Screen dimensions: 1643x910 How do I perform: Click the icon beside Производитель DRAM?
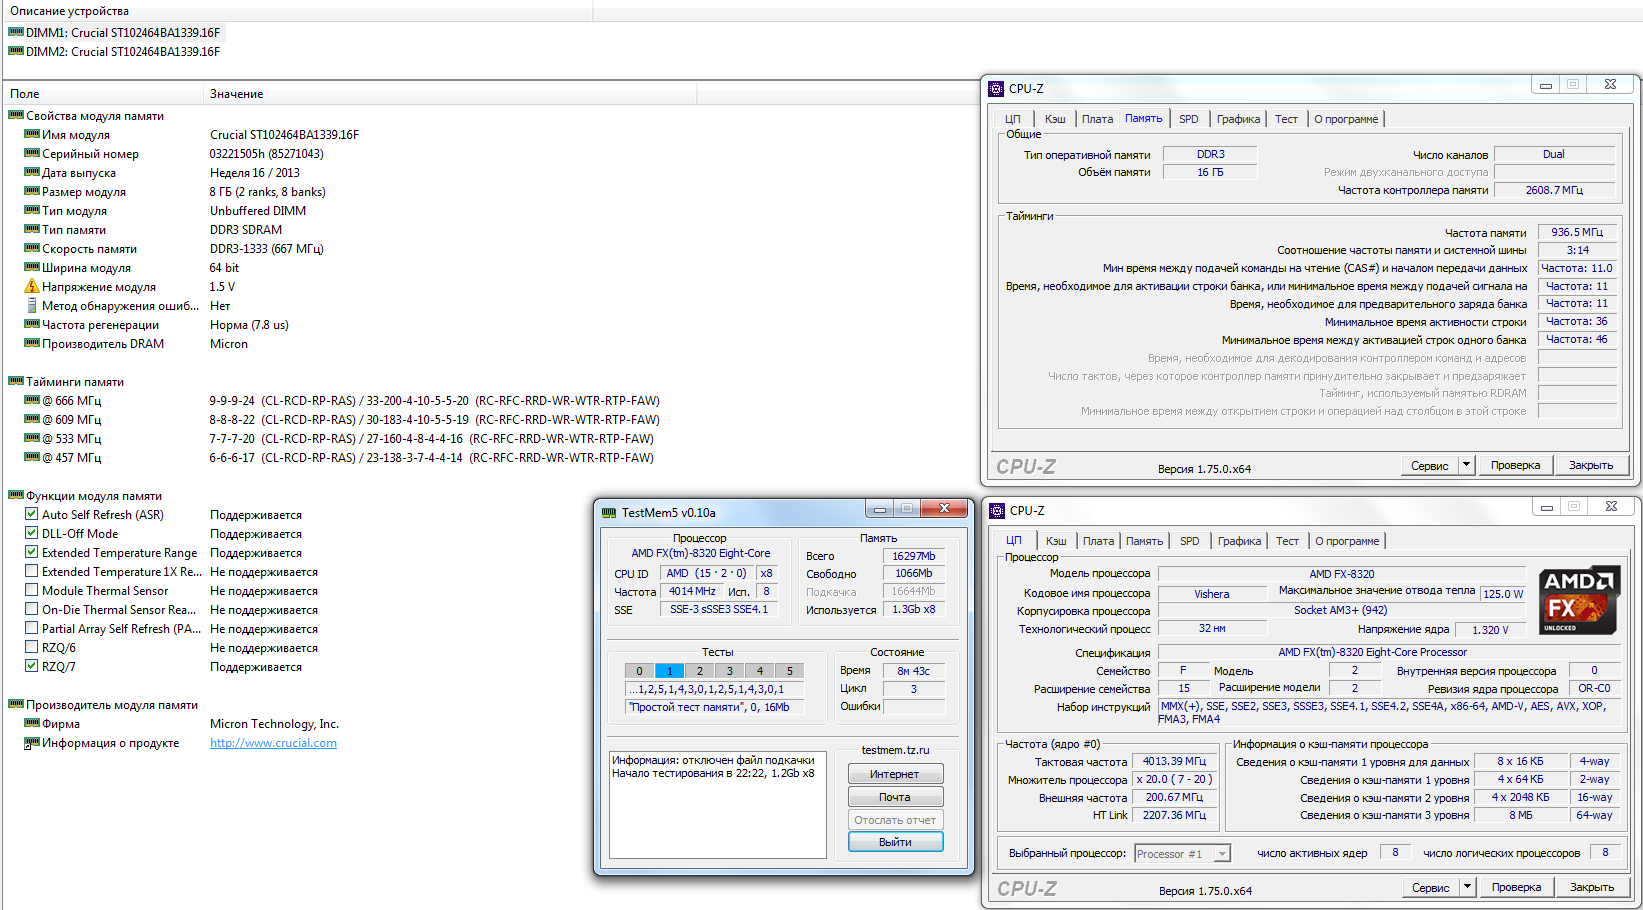[32, 343]
